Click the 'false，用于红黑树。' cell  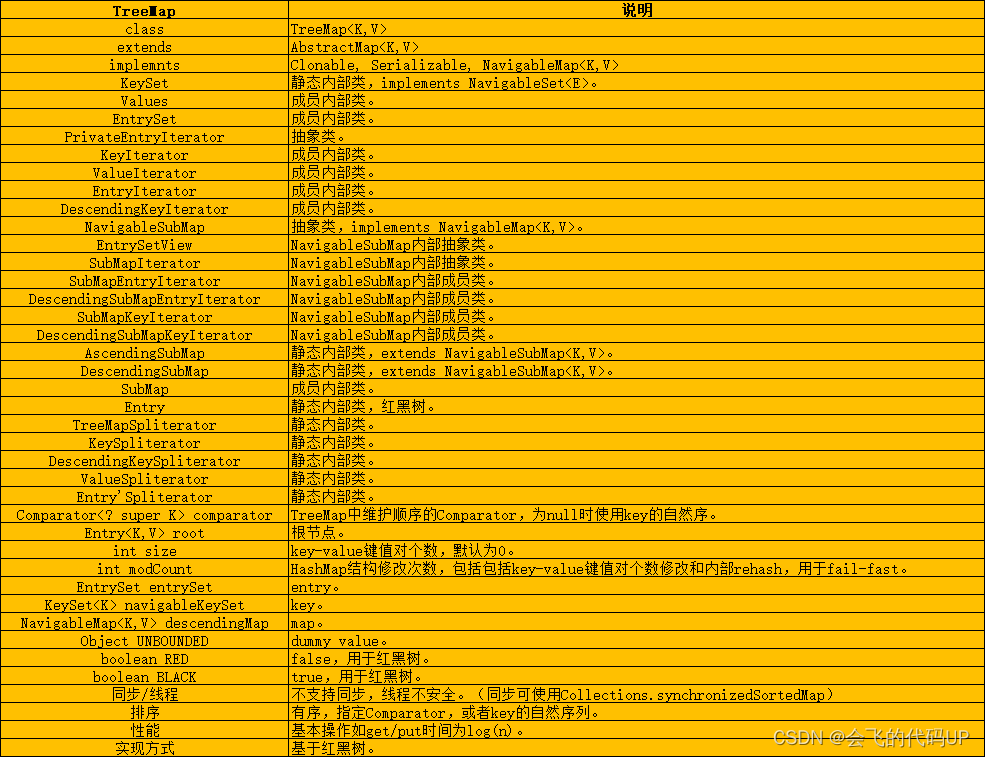click(636, 659)
